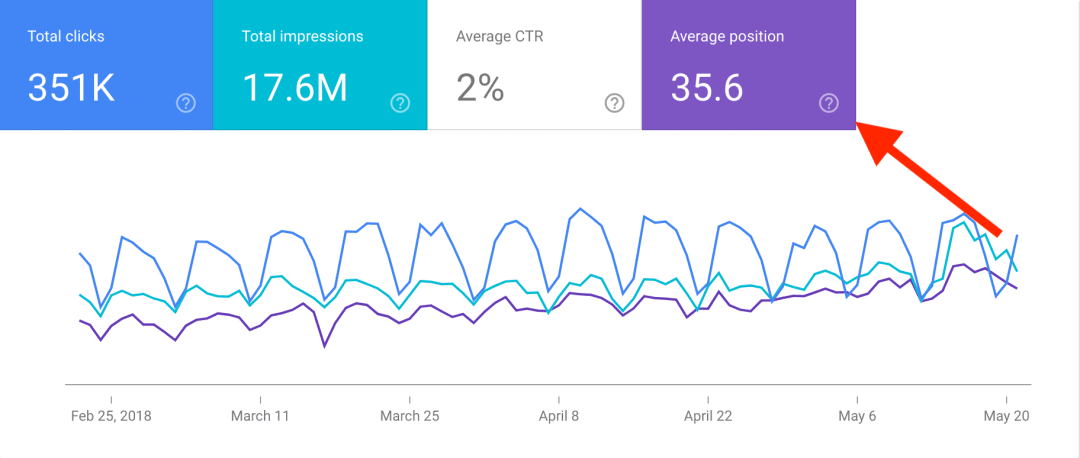Screen dimensions: 1080x458
Task: Enable the Average CTR metric card
Action: click(534, 65)
